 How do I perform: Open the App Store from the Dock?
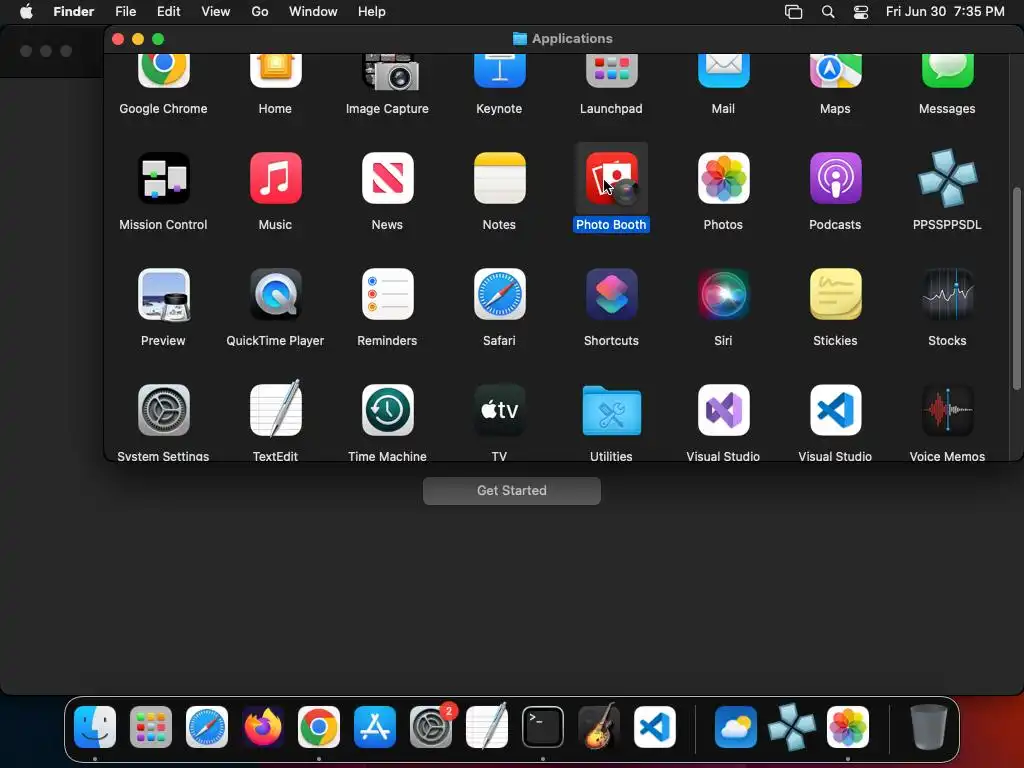tap(375, 727)
